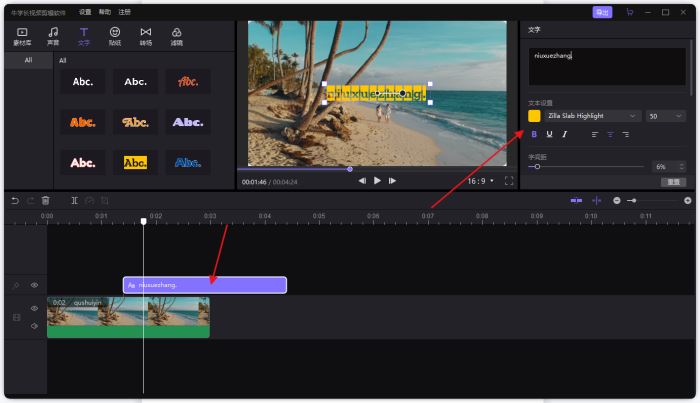This screenshot has width=700, height=403.
Task: Click the fullscreen icon beside aspect ratio
Action: coord(508,181)
